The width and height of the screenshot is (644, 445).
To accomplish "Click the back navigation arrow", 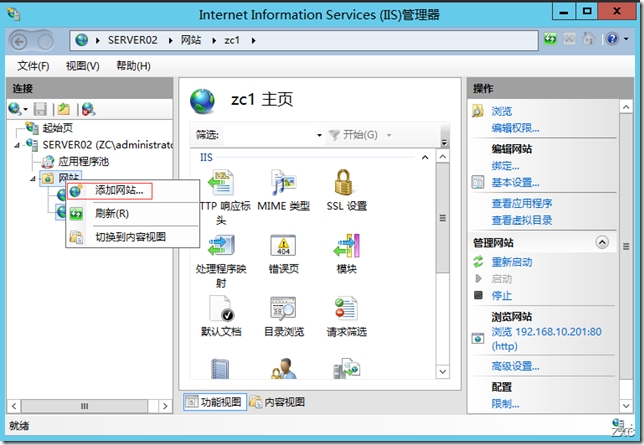I will [18, 41].
